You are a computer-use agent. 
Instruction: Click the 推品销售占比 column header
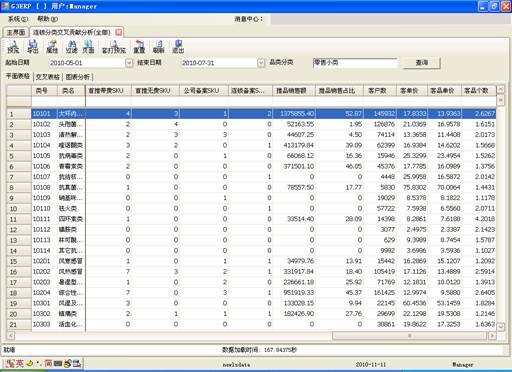pyautogui.click(x=339, y=91)
